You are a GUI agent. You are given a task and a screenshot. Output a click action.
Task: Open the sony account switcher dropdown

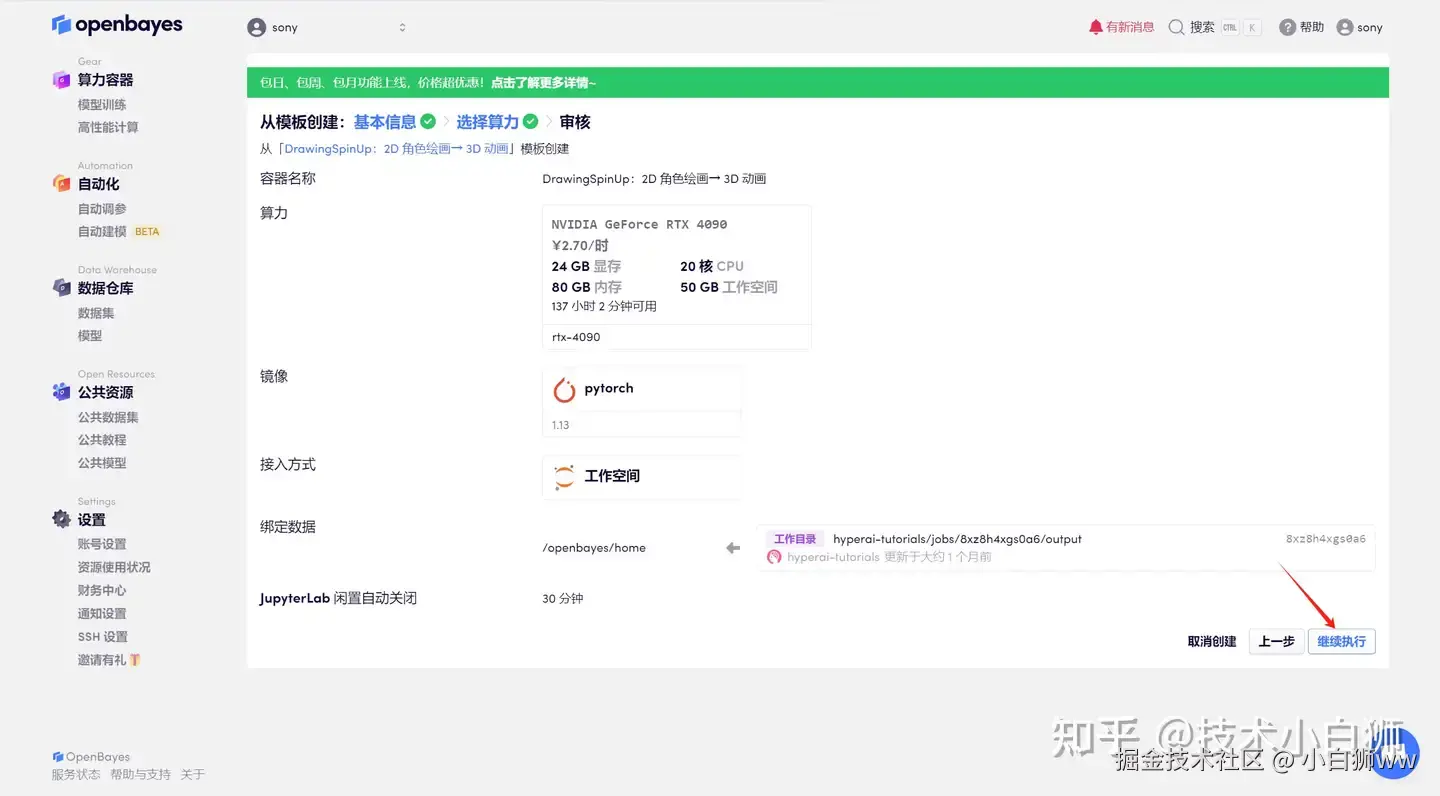[x=328, y=28]
